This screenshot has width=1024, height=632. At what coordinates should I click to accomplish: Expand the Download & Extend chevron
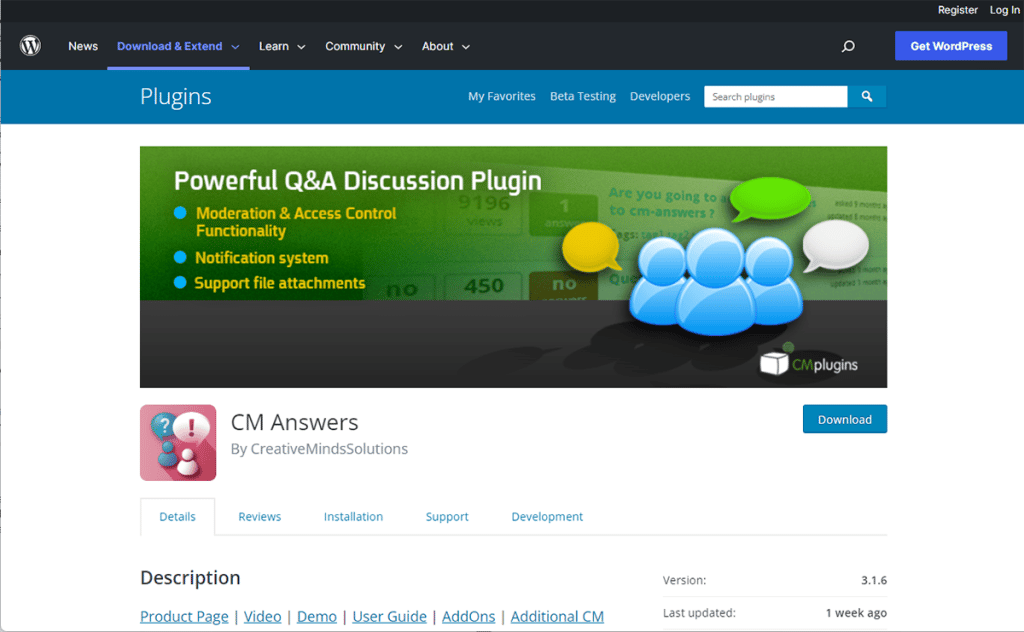[x=235, y=47]
